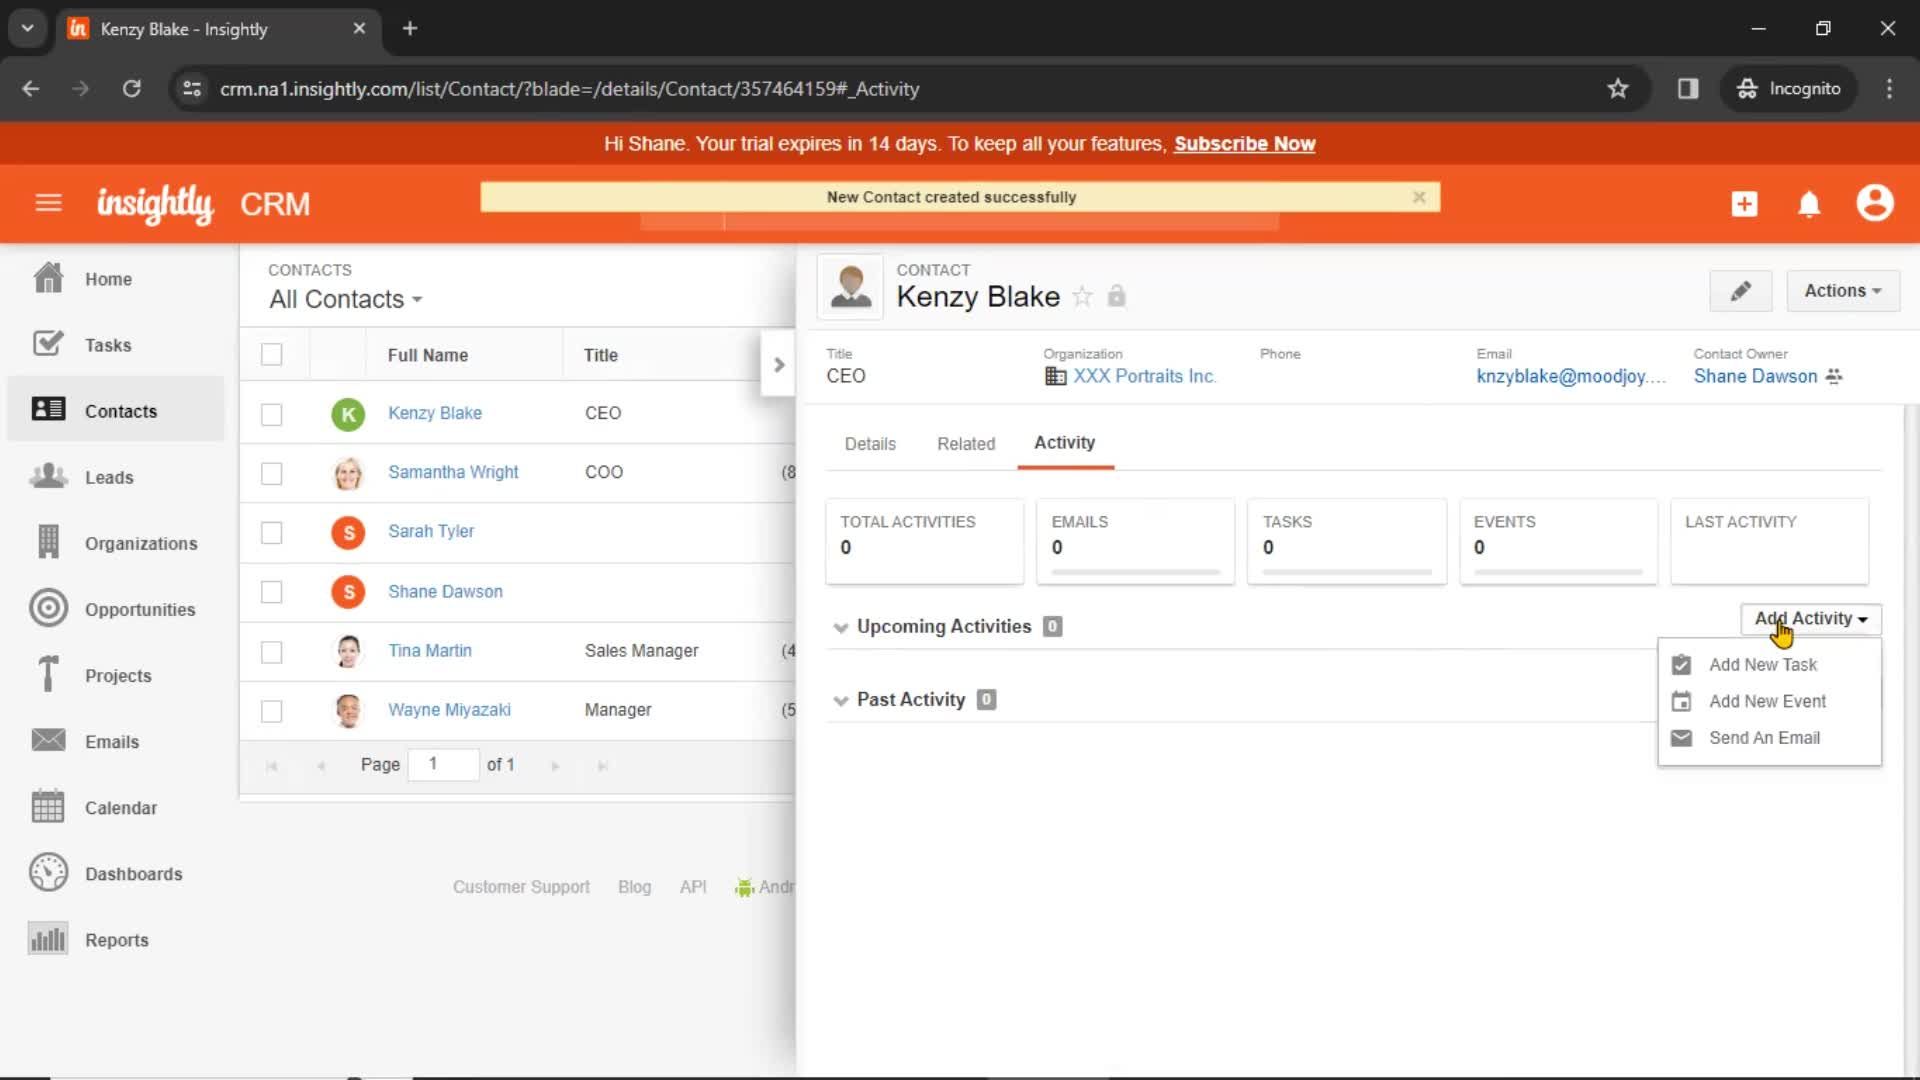Collapse the Past Activity section
This screenshot has height=1080, width=1920.
pos(840,700)
